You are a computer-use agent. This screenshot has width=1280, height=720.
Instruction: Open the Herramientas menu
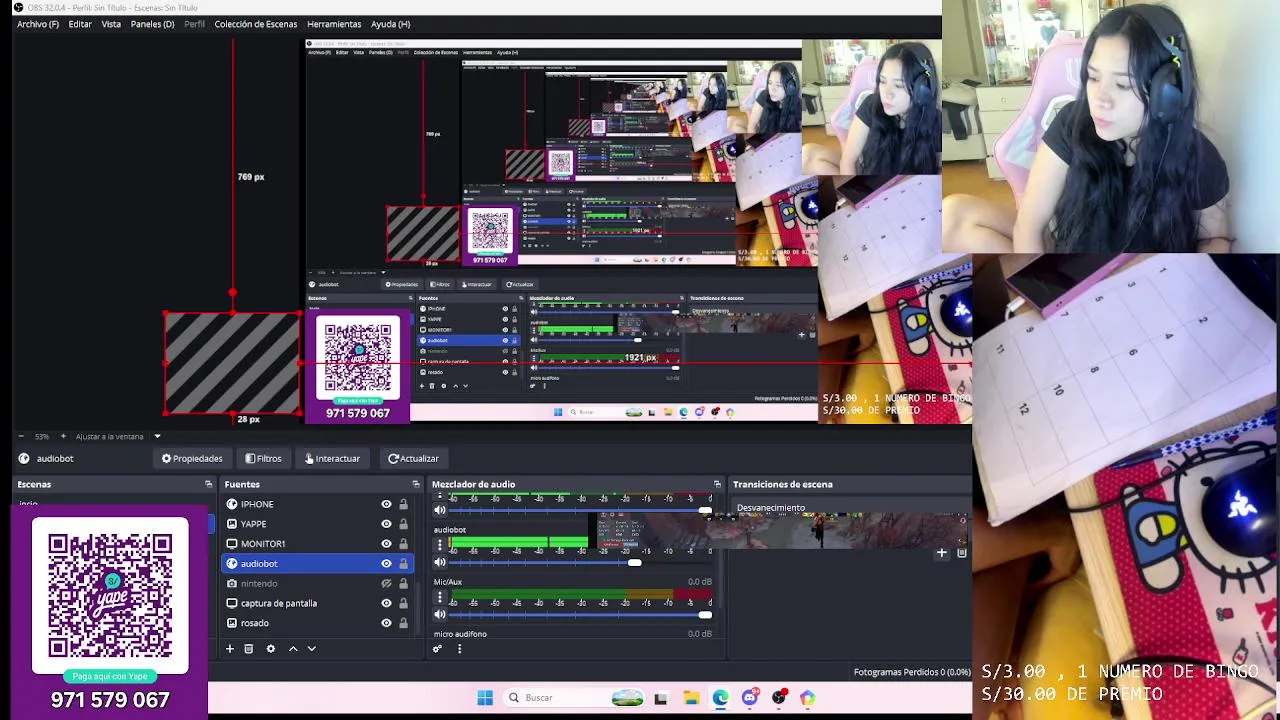(x=334, y=24)
